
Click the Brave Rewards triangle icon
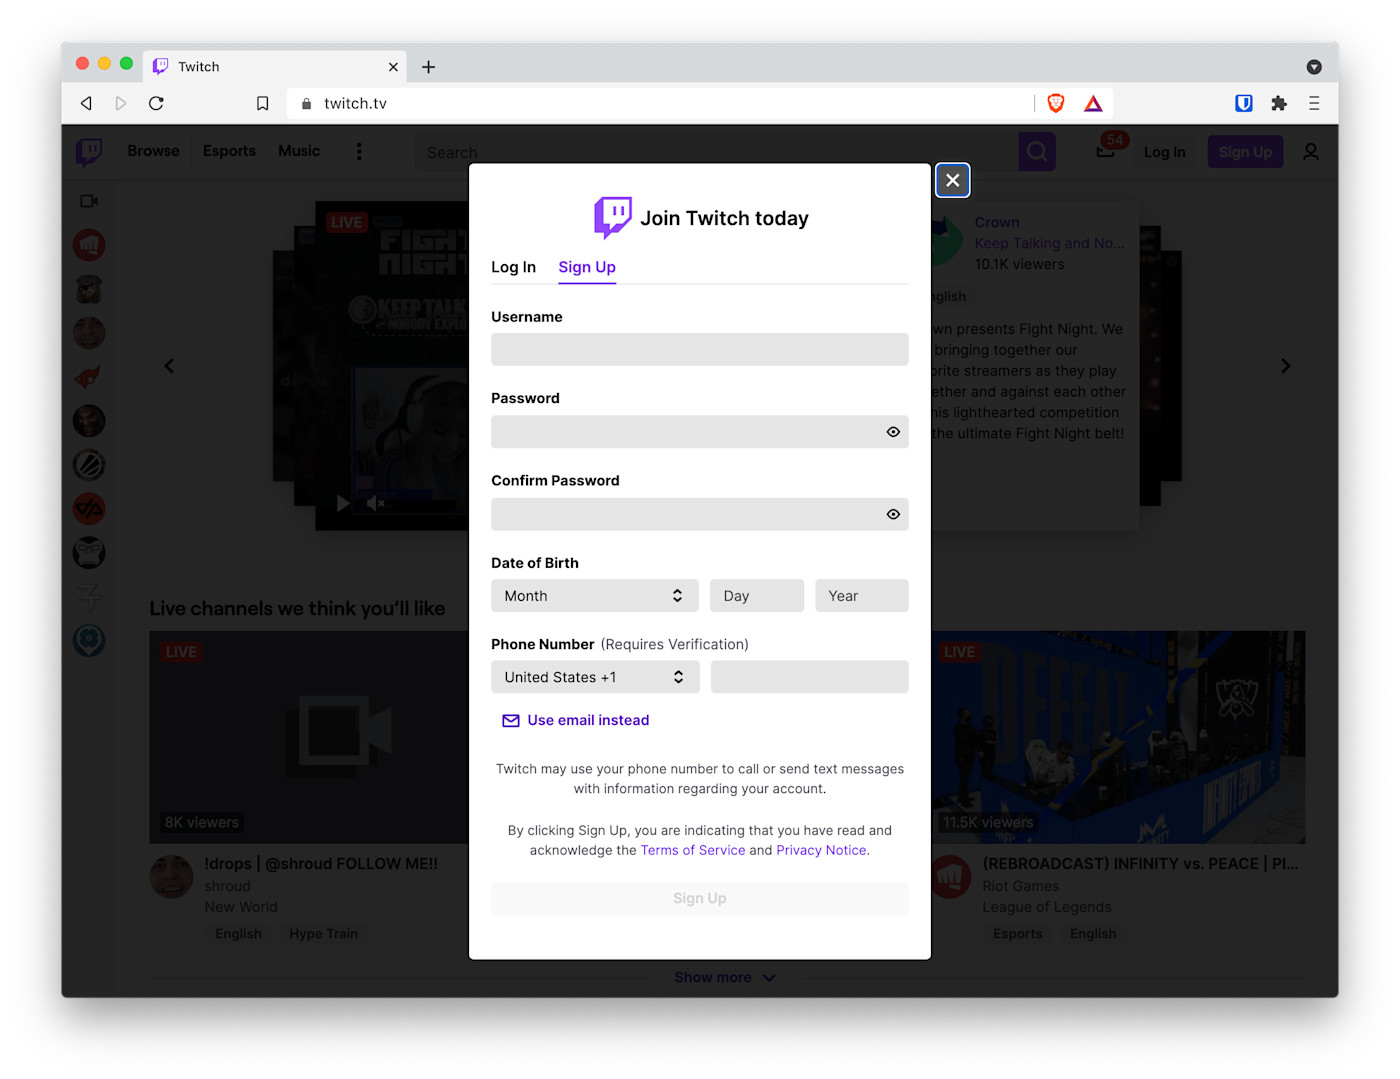pos(1093,102)
